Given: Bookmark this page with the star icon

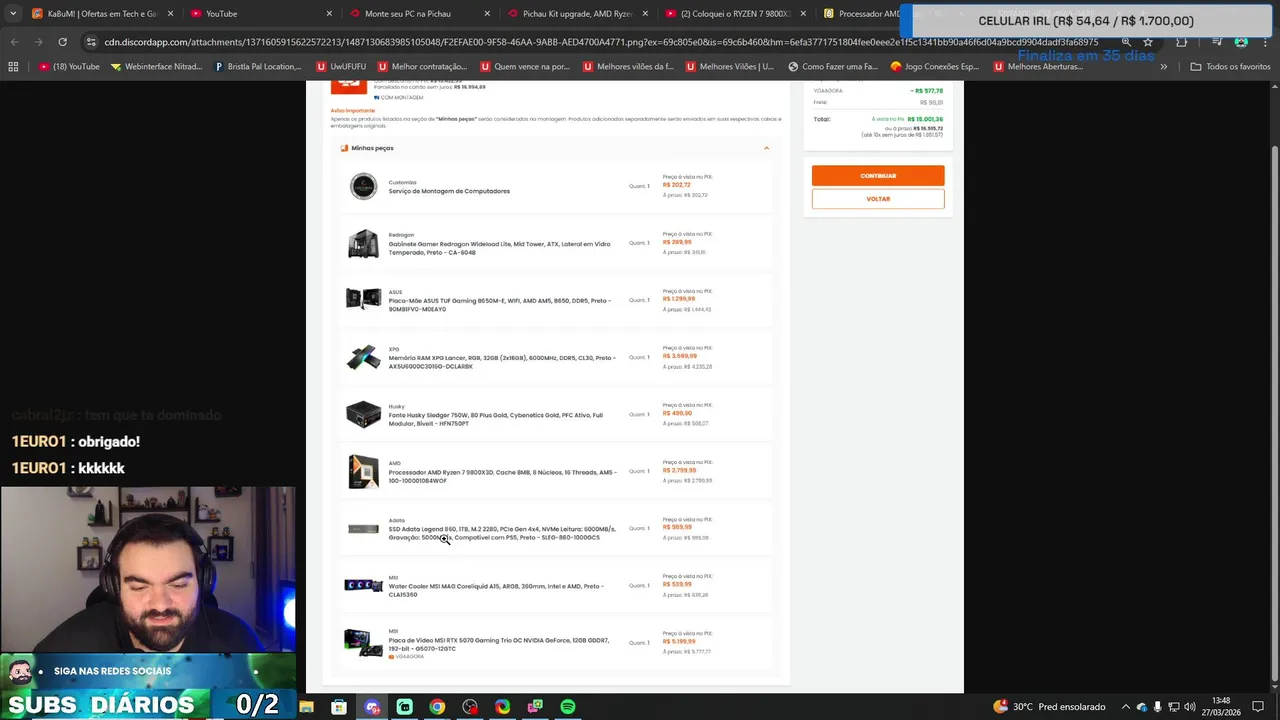Looking at the screenshot, I should [1148, 42].
